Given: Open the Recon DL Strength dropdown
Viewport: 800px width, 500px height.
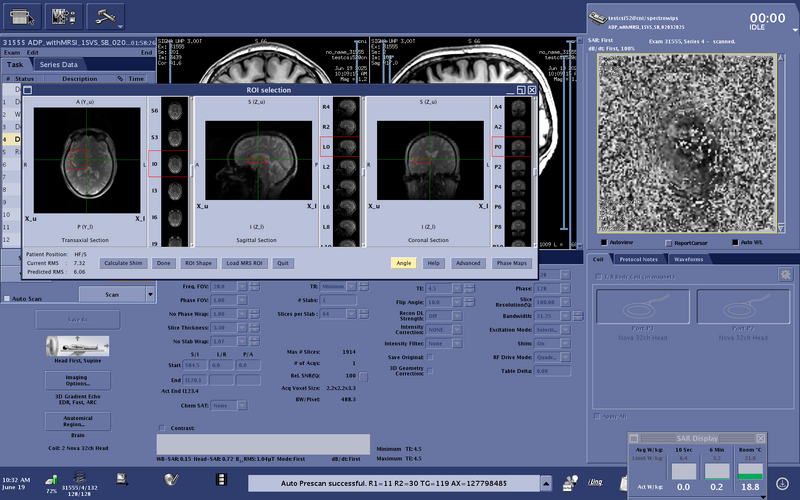Looking at the screenshot, I should point(457,316).
